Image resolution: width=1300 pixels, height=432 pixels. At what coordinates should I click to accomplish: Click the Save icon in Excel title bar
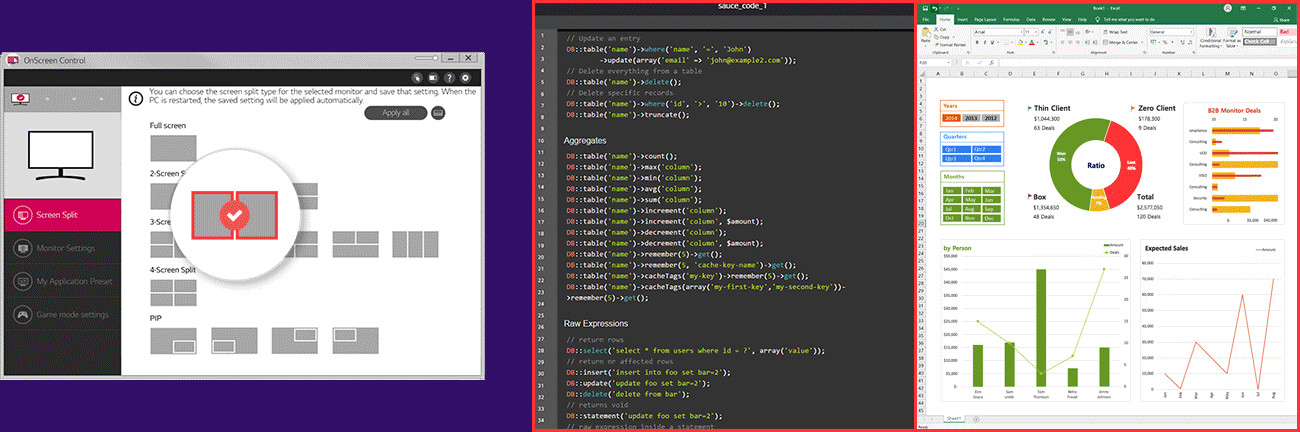[x=925, y=8]
